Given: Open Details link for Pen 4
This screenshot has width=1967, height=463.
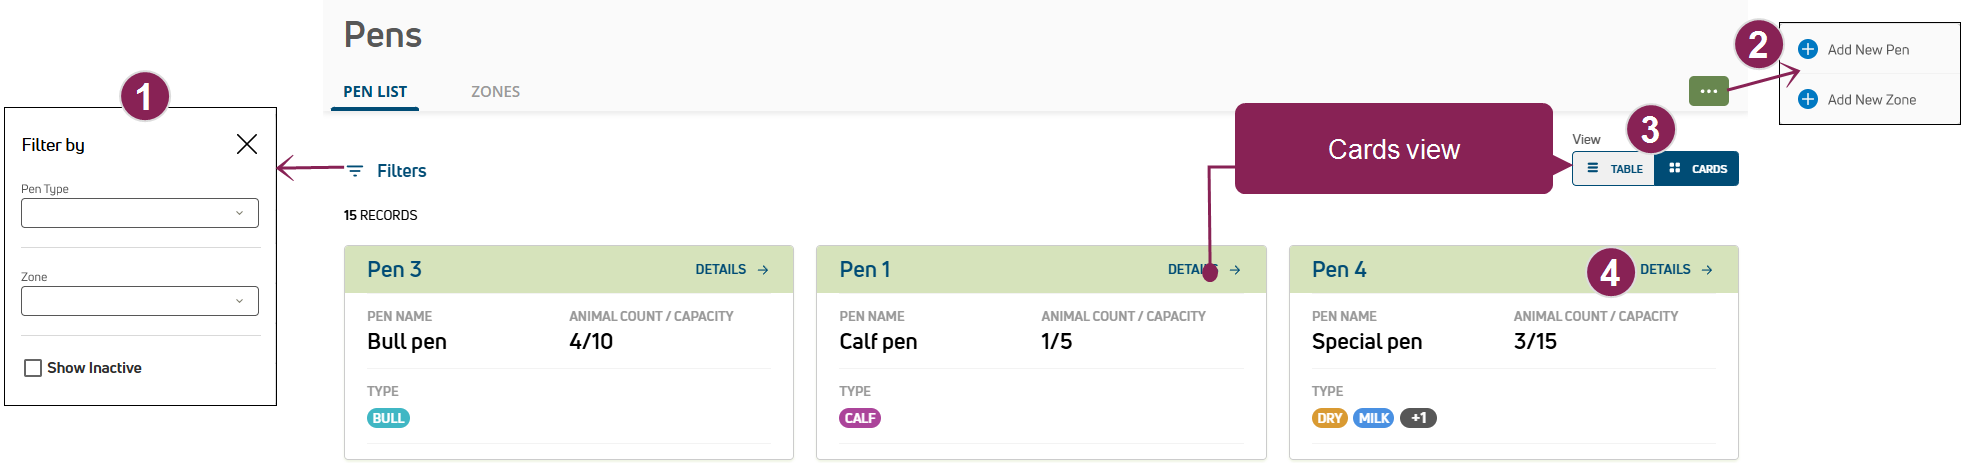Looking at the screenshot, I should point(1665,270).
